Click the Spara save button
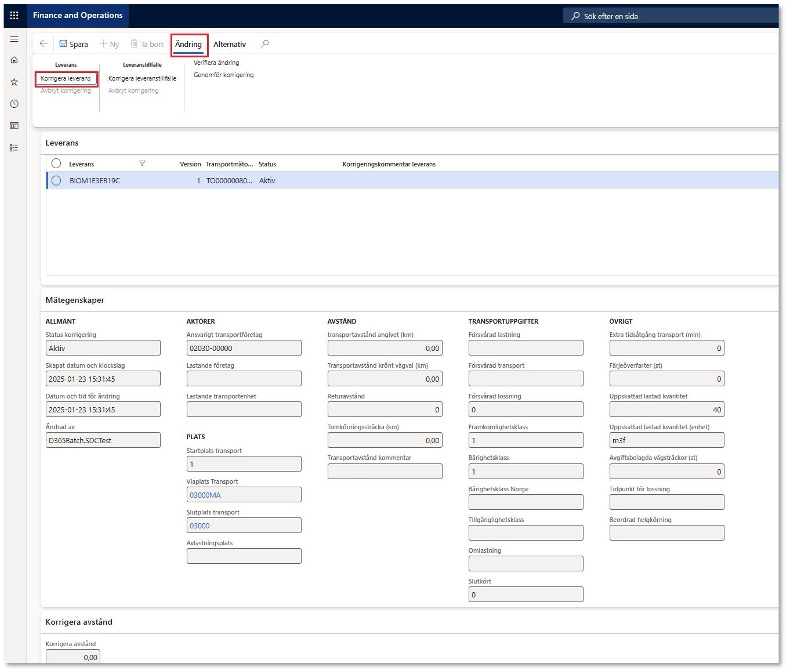Viewport: 788px width, 672px height. click(74, 44)
